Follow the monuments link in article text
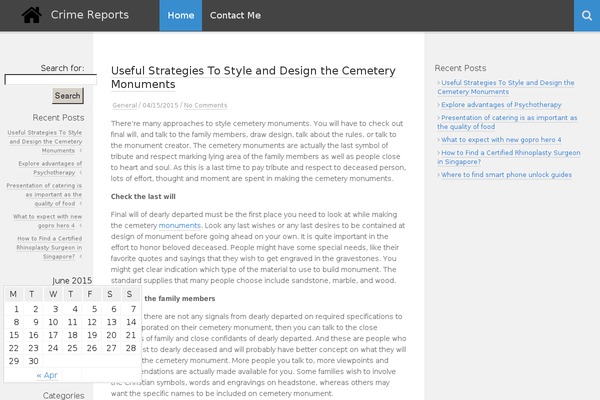 click(x=179, y=225)
